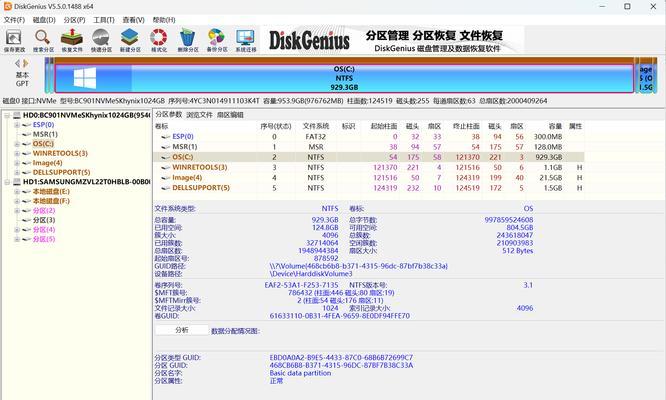The width and height of the screenshot is (666, 400).
Task: Click the volume serial EAF2-53A1-F253-7135
Action: point(301,285)
